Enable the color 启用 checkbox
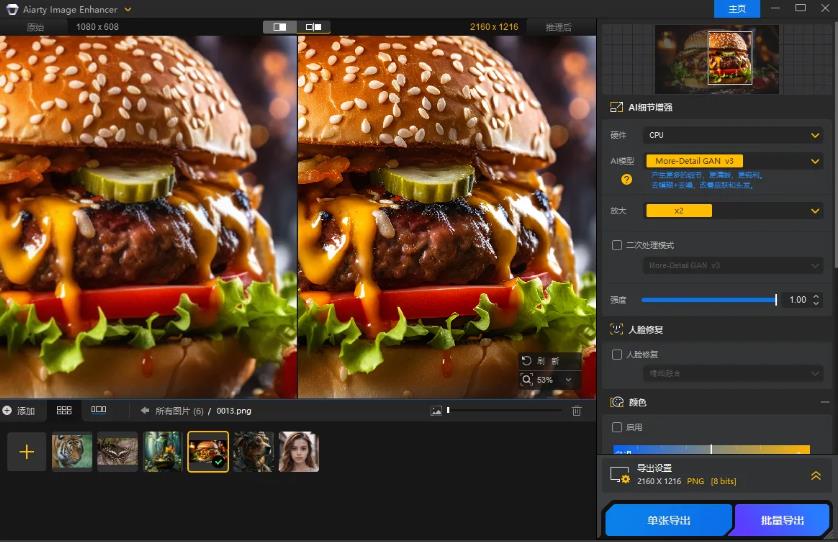838x542 pixels. tap(617, 427)
